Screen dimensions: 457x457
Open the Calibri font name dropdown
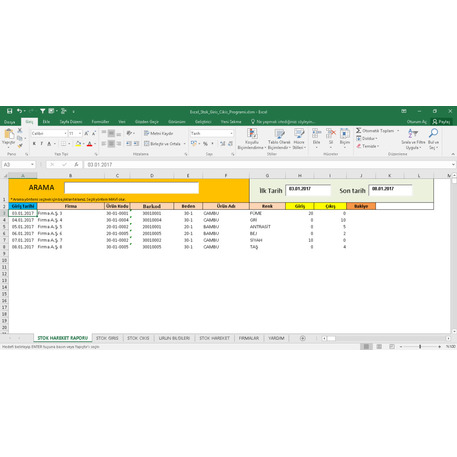click(49, 133)
